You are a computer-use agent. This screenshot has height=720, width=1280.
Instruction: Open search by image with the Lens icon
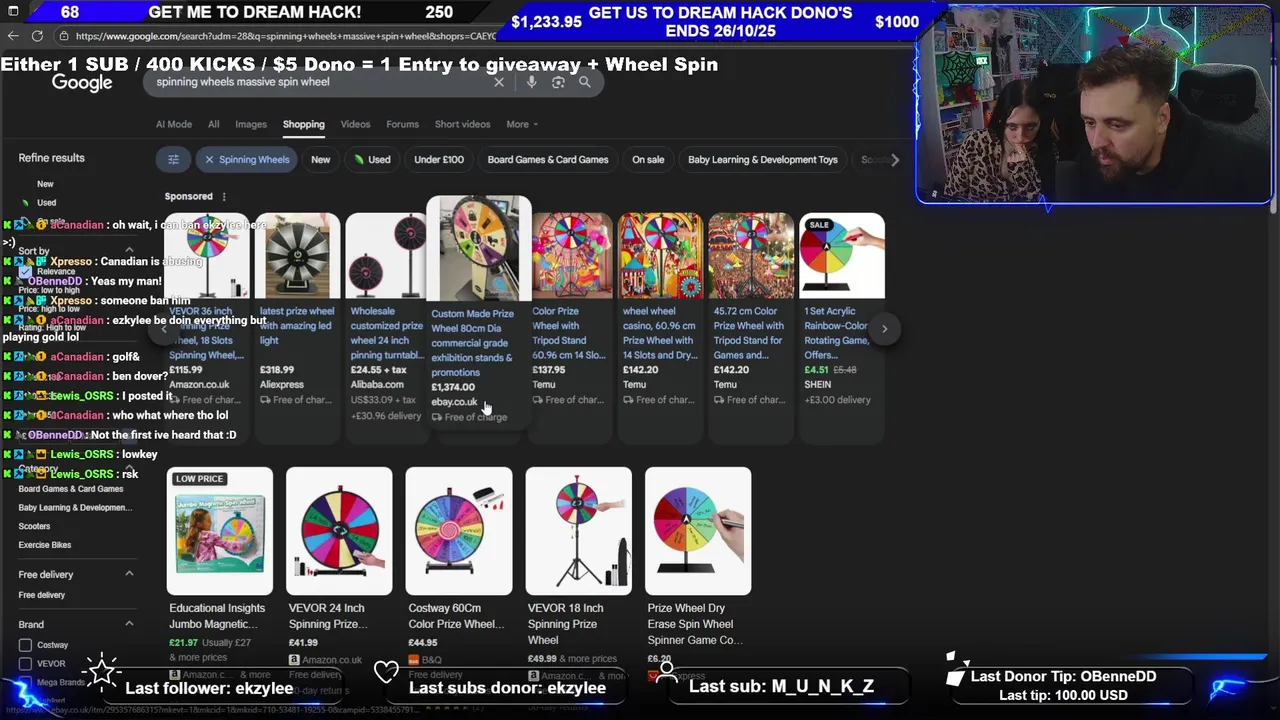point(558,82)
